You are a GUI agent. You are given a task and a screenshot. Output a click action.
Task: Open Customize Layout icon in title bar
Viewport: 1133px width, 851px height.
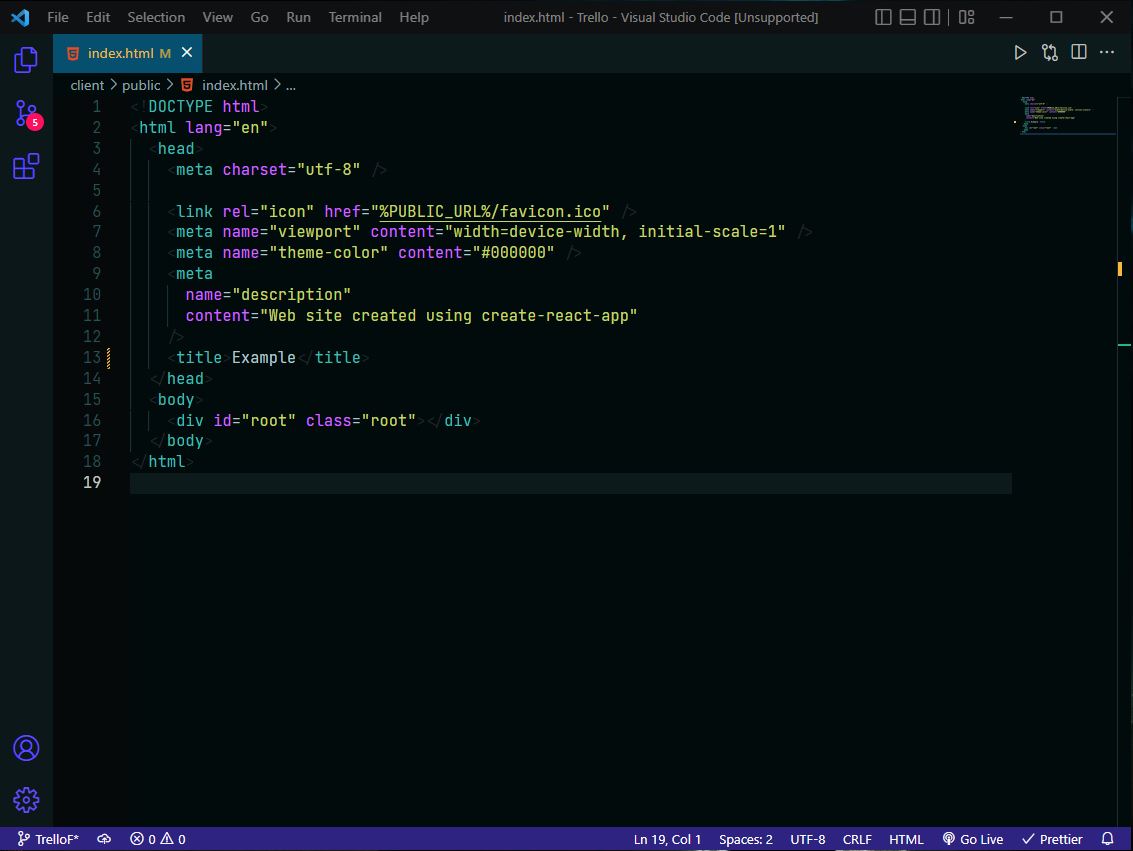pyautogui.click(x=967, y=17)
